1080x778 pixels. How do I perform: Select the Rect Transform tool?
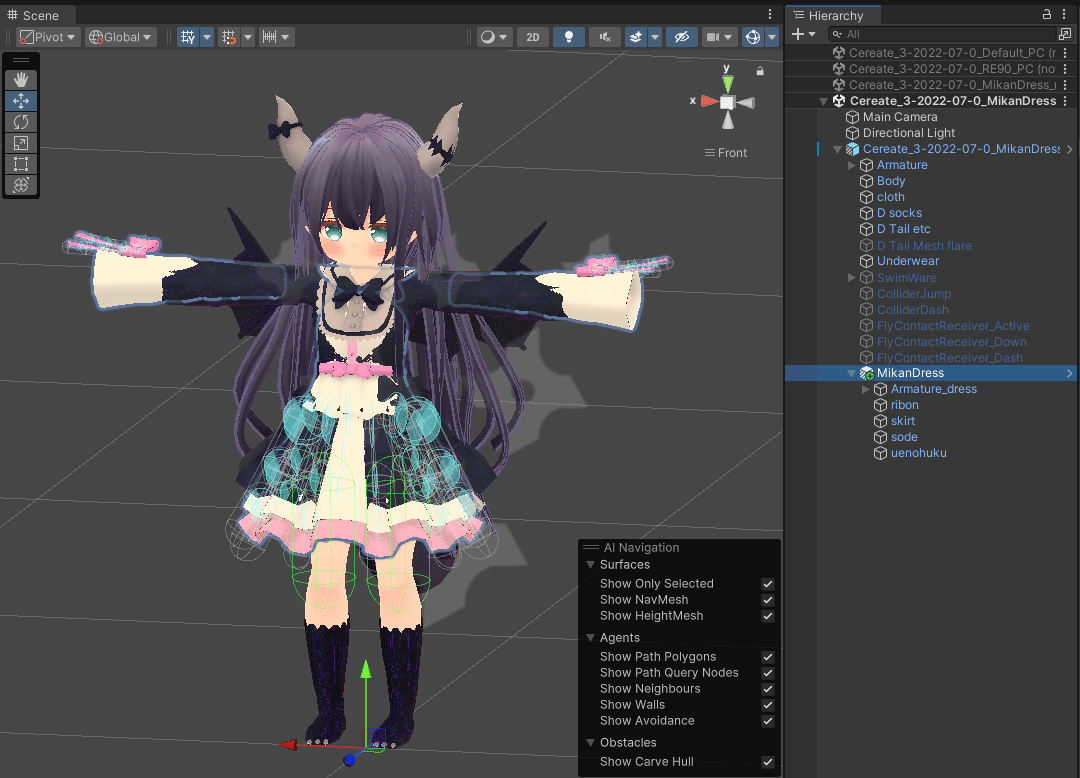coord(21,164)
